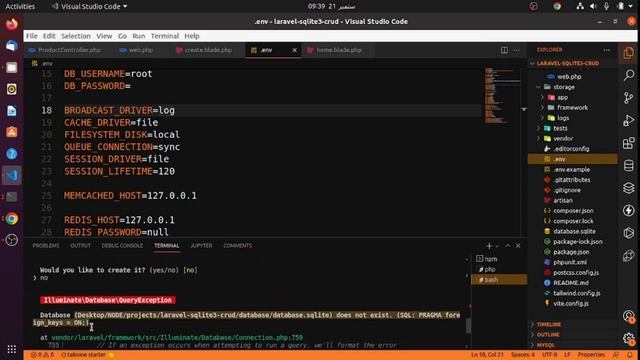Expand the MySQL section
Viewport: 640px width, 360px height.
(545, 345)
